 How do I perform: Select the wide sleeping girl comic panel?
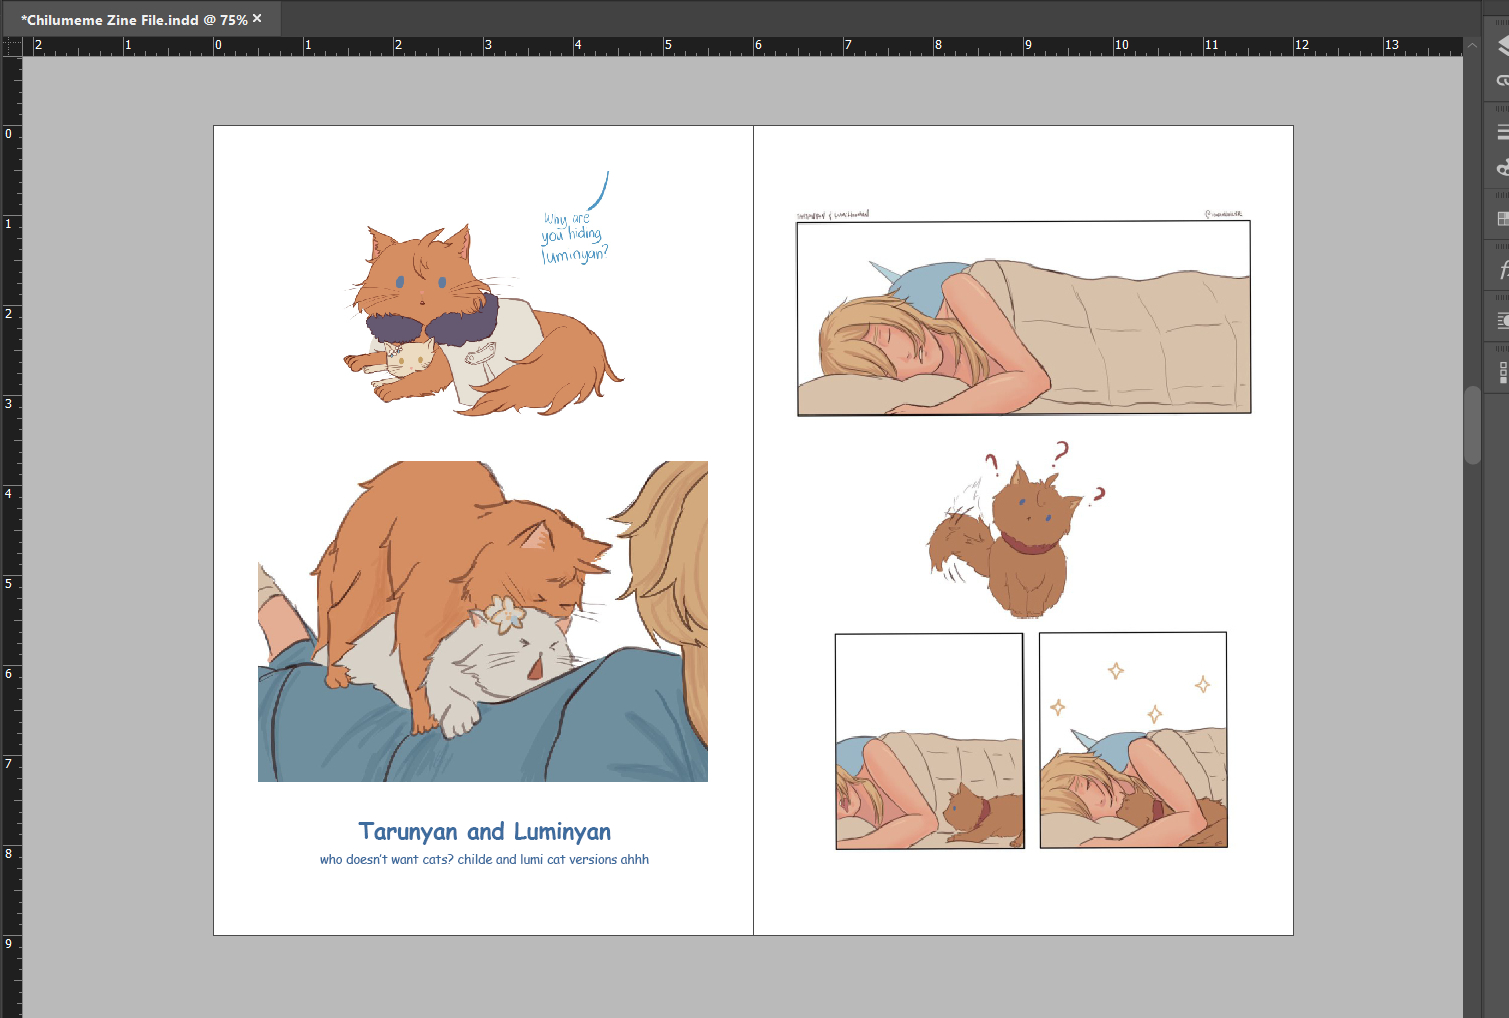pos(1023,317)
